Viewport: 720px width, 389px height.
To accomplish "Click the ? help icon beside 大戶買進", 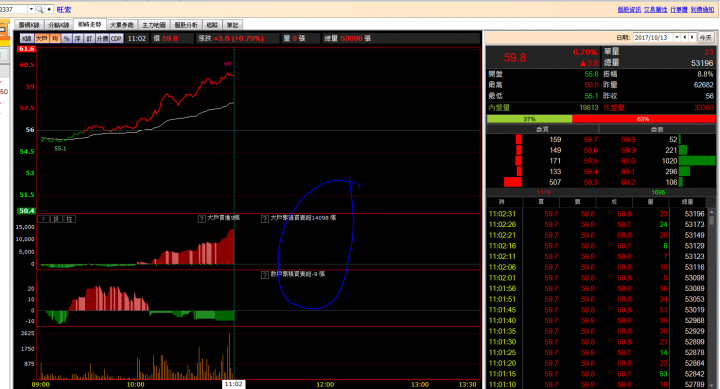I will click(202, 219).
